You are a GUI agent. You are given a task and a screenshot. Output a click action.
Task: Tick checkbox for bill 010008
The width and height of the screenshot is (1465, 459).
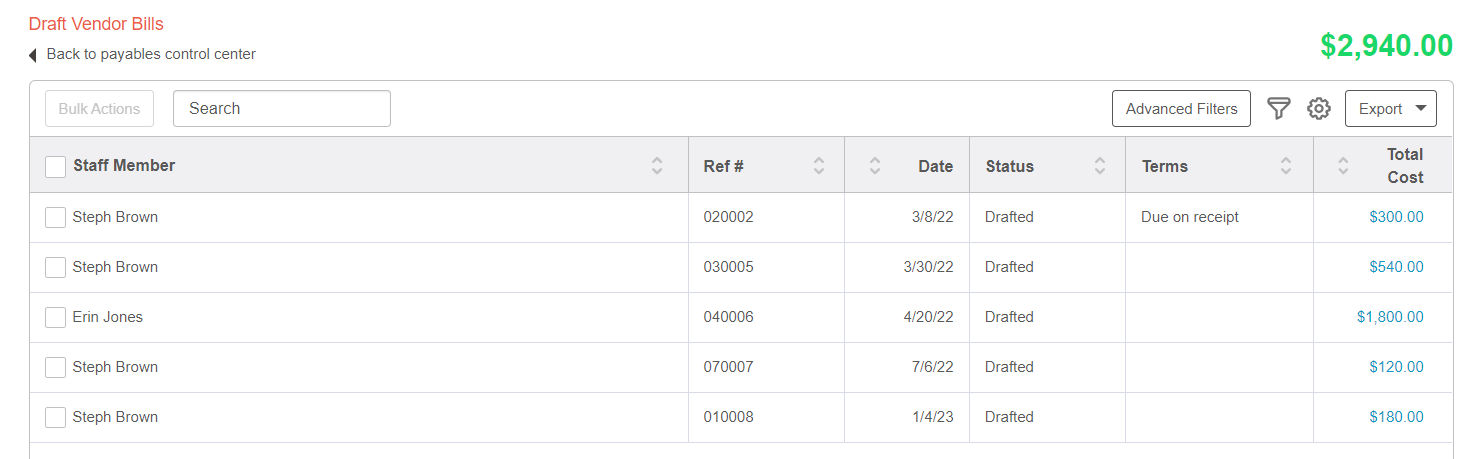[56, 417]
